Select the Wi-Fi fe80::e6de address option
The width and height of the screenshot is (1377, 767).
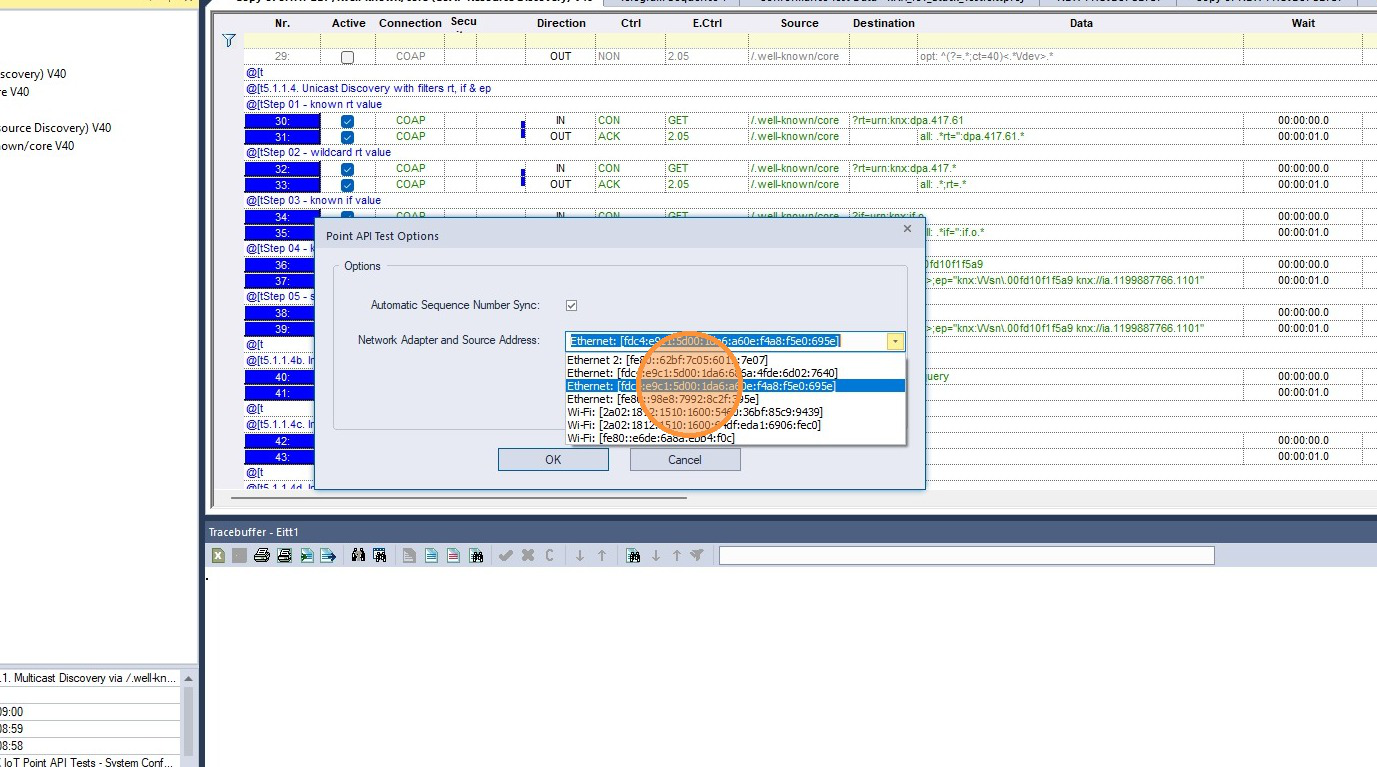735,438
